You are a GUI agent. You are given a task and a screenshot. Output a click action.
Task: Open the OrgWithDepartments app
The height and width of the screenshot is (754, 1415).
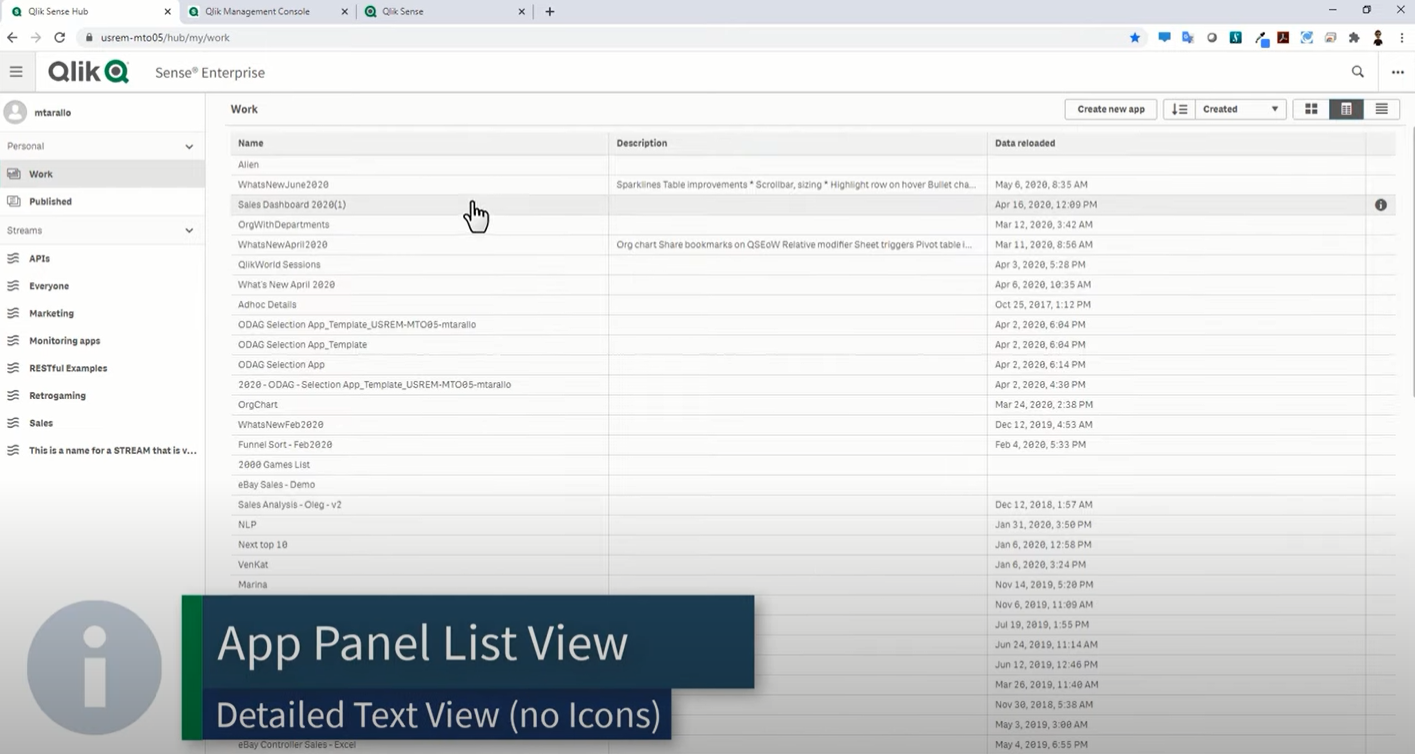(x=813, y=225)
